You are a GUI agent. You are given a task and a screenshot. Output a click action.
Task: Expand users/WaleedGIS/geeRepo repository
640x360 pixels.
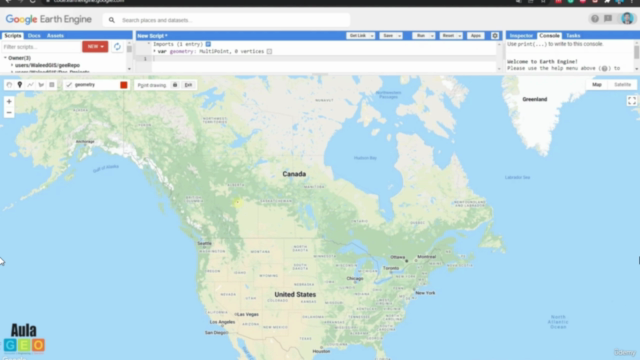(x=12, y=65)
